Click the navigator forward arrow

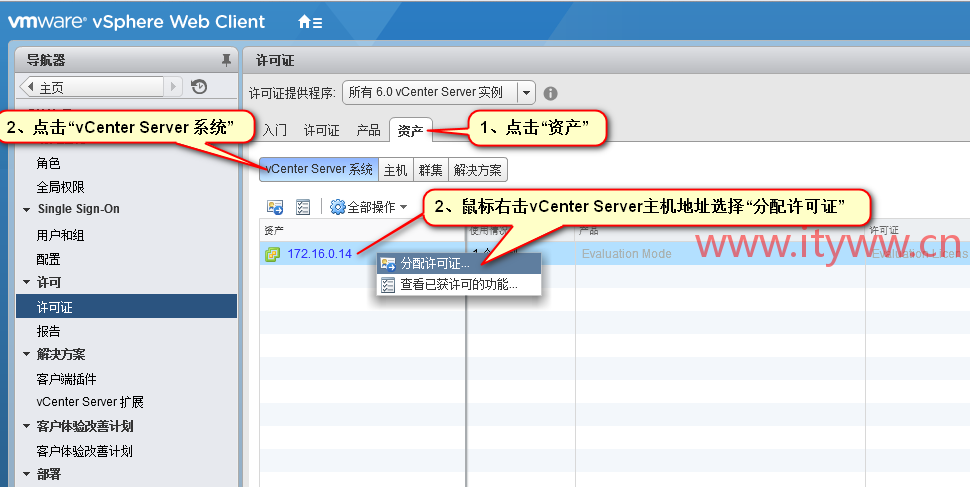pyautogui.click(x=174, y=87)
